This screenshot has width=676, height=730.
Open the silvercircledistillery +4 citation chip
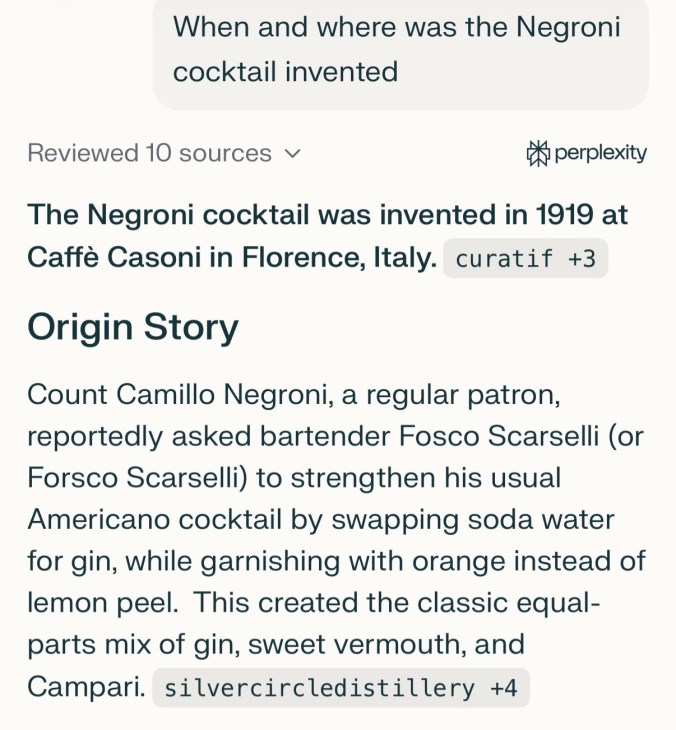point(340,688)
